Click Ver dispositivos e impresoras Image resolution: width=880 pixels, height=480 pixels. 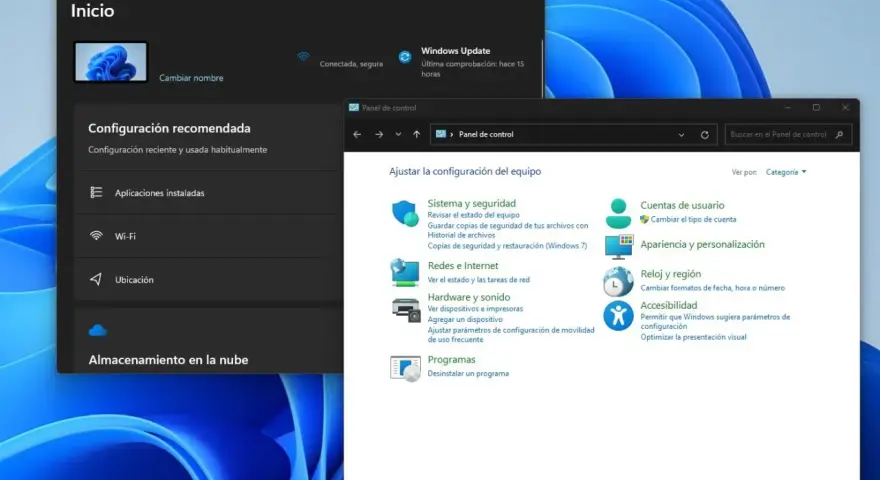point(475,309)
